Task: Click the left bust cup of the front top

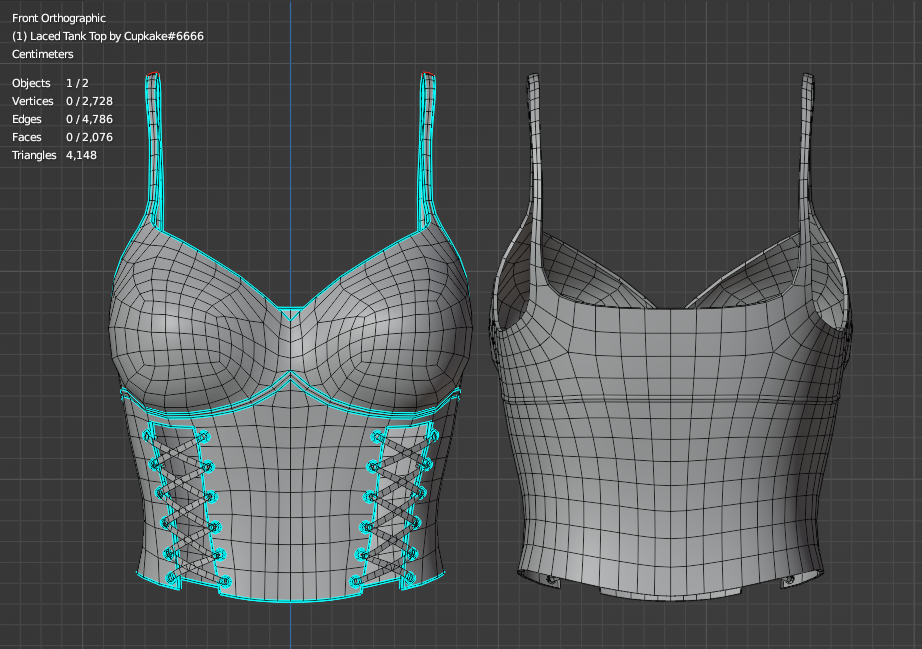Action: (x=195, y=320)
